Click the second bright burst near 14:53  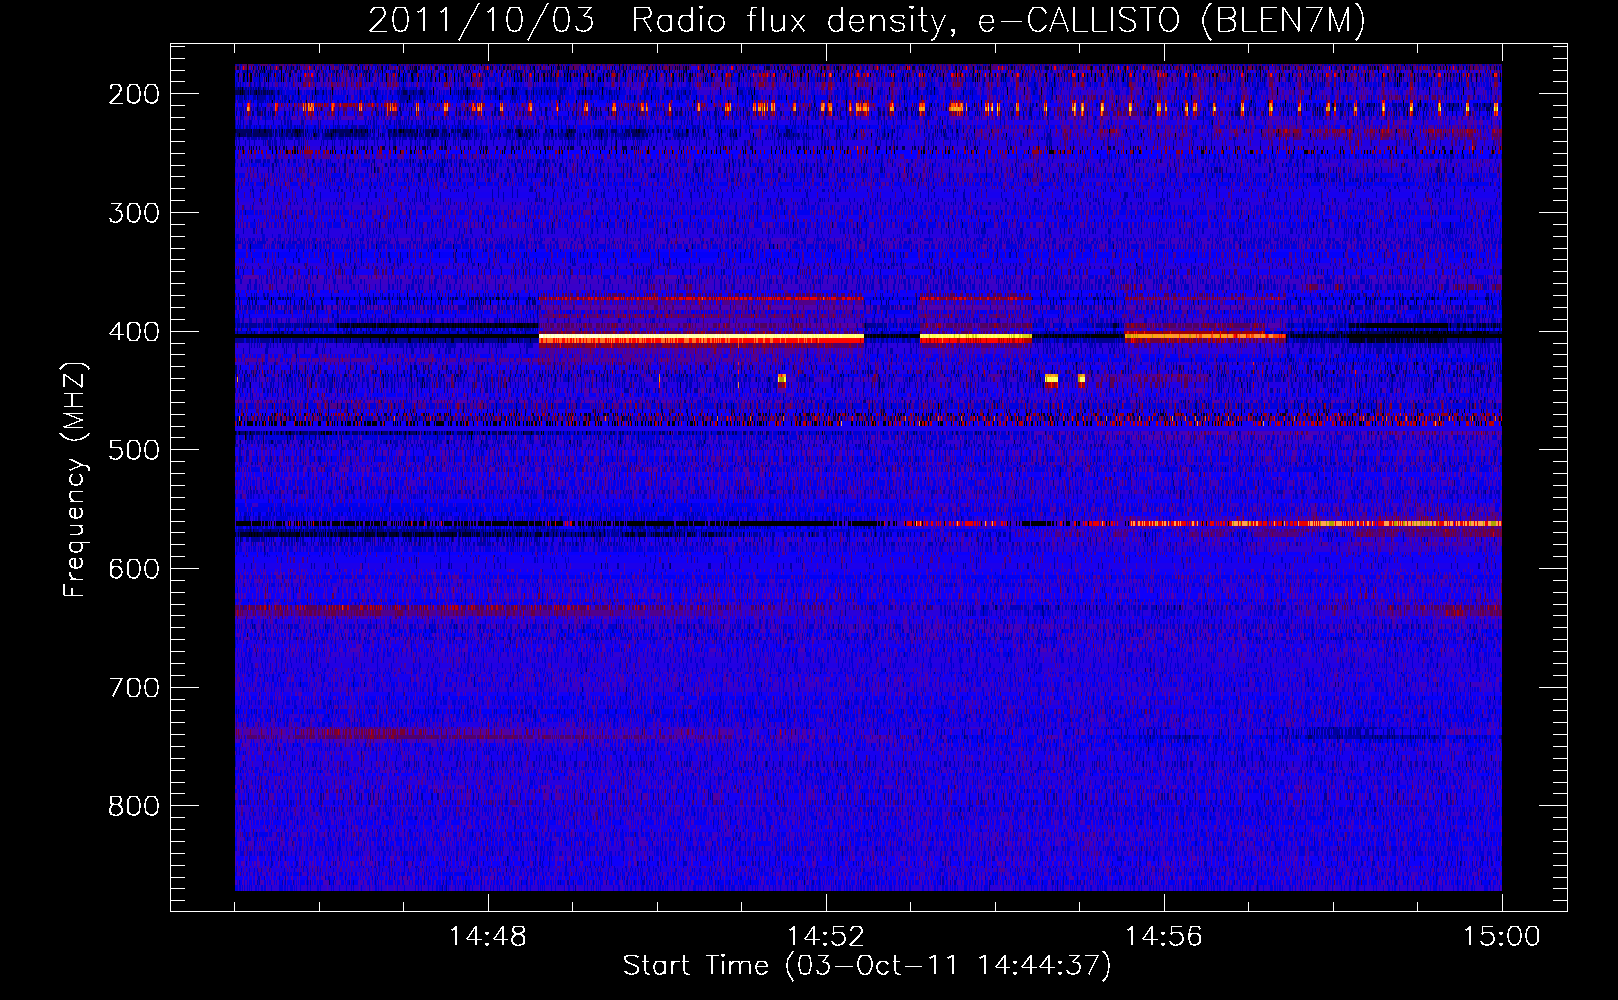pos(975,339)
